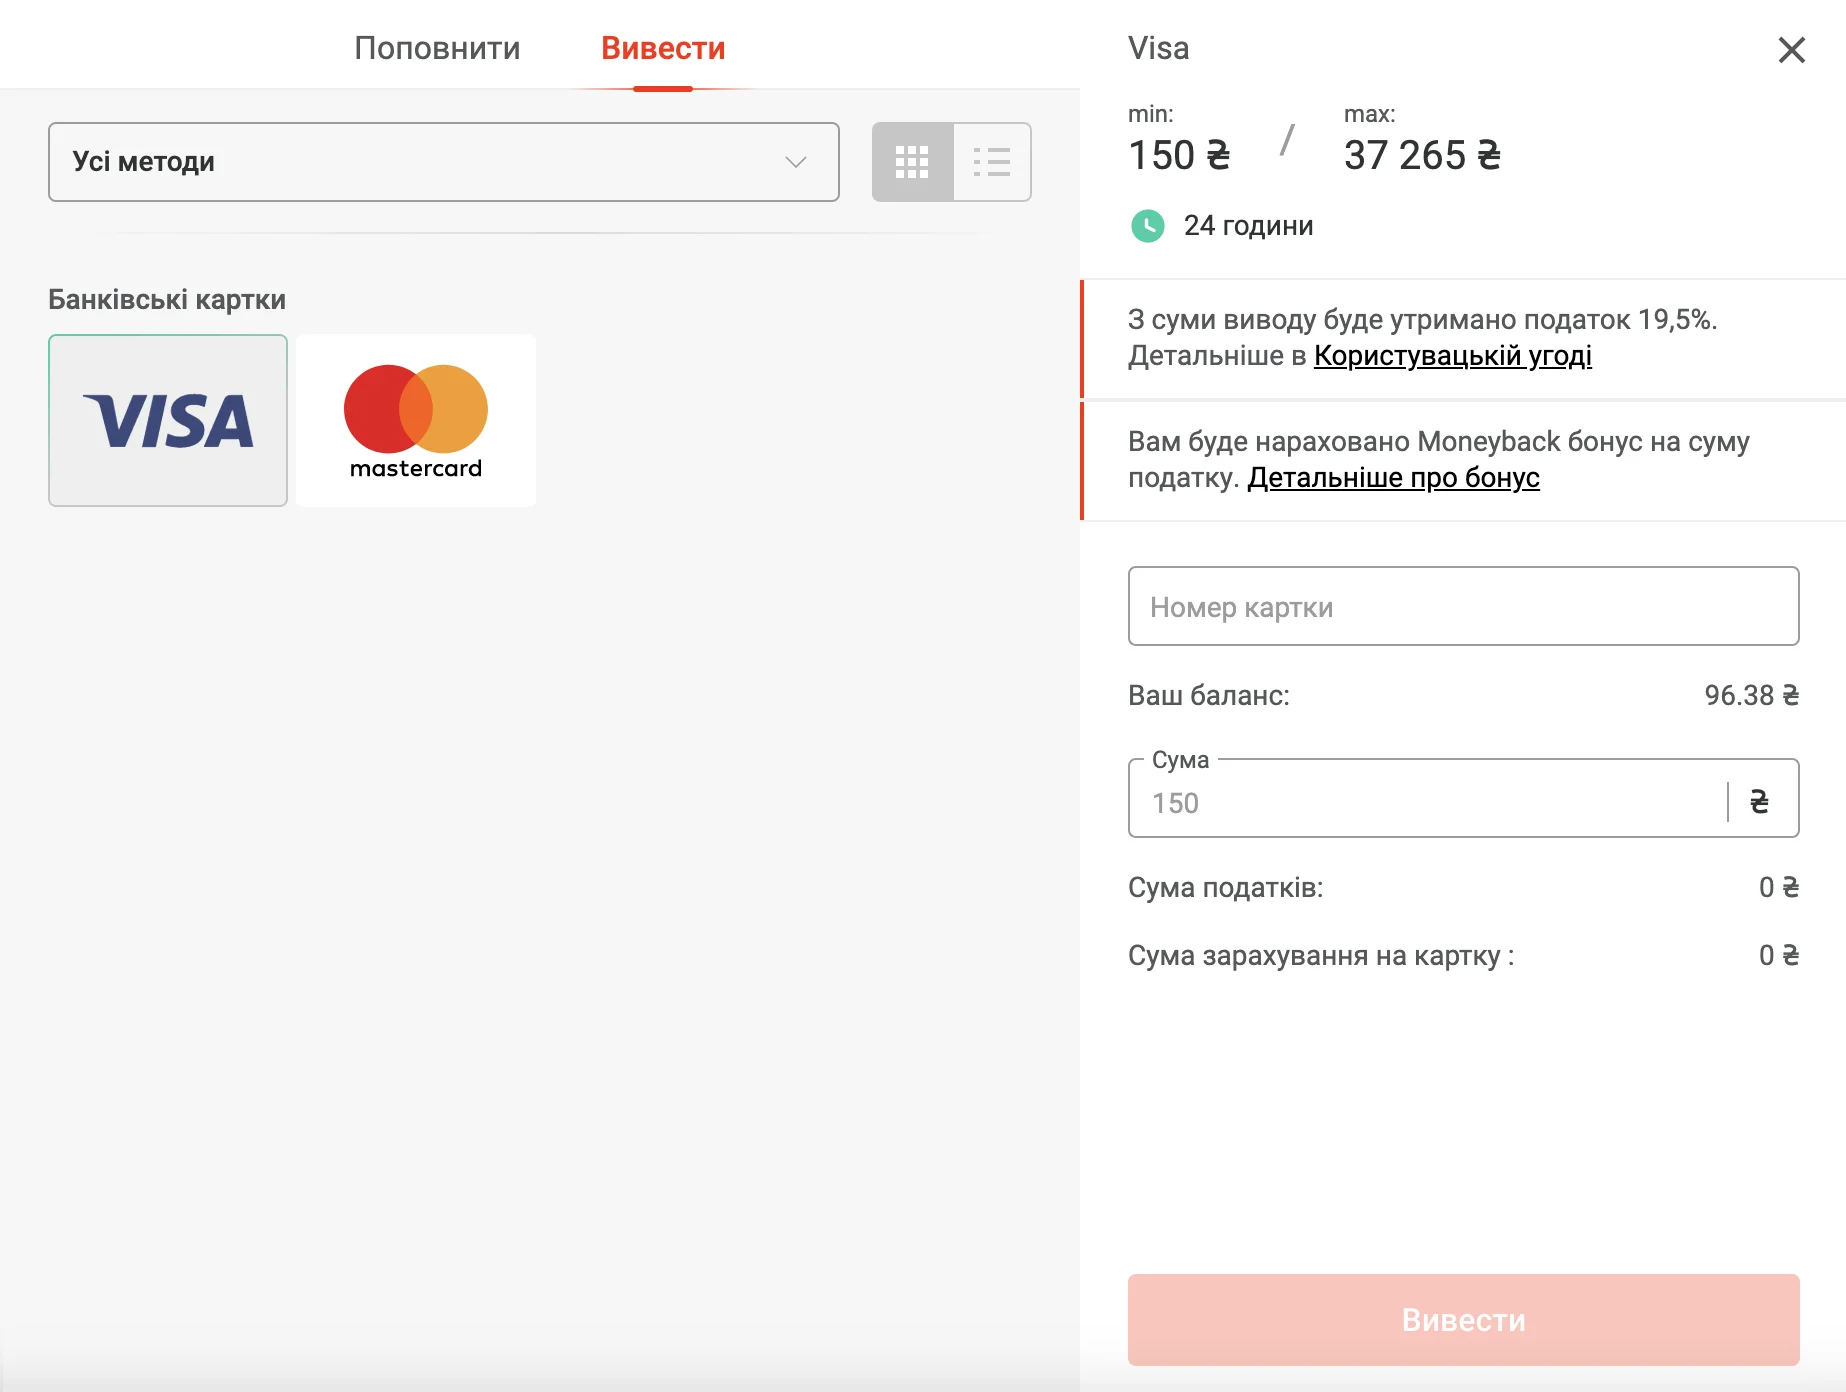
Task: Click the balance amount 96.38 ₴
Action: 1751,695
